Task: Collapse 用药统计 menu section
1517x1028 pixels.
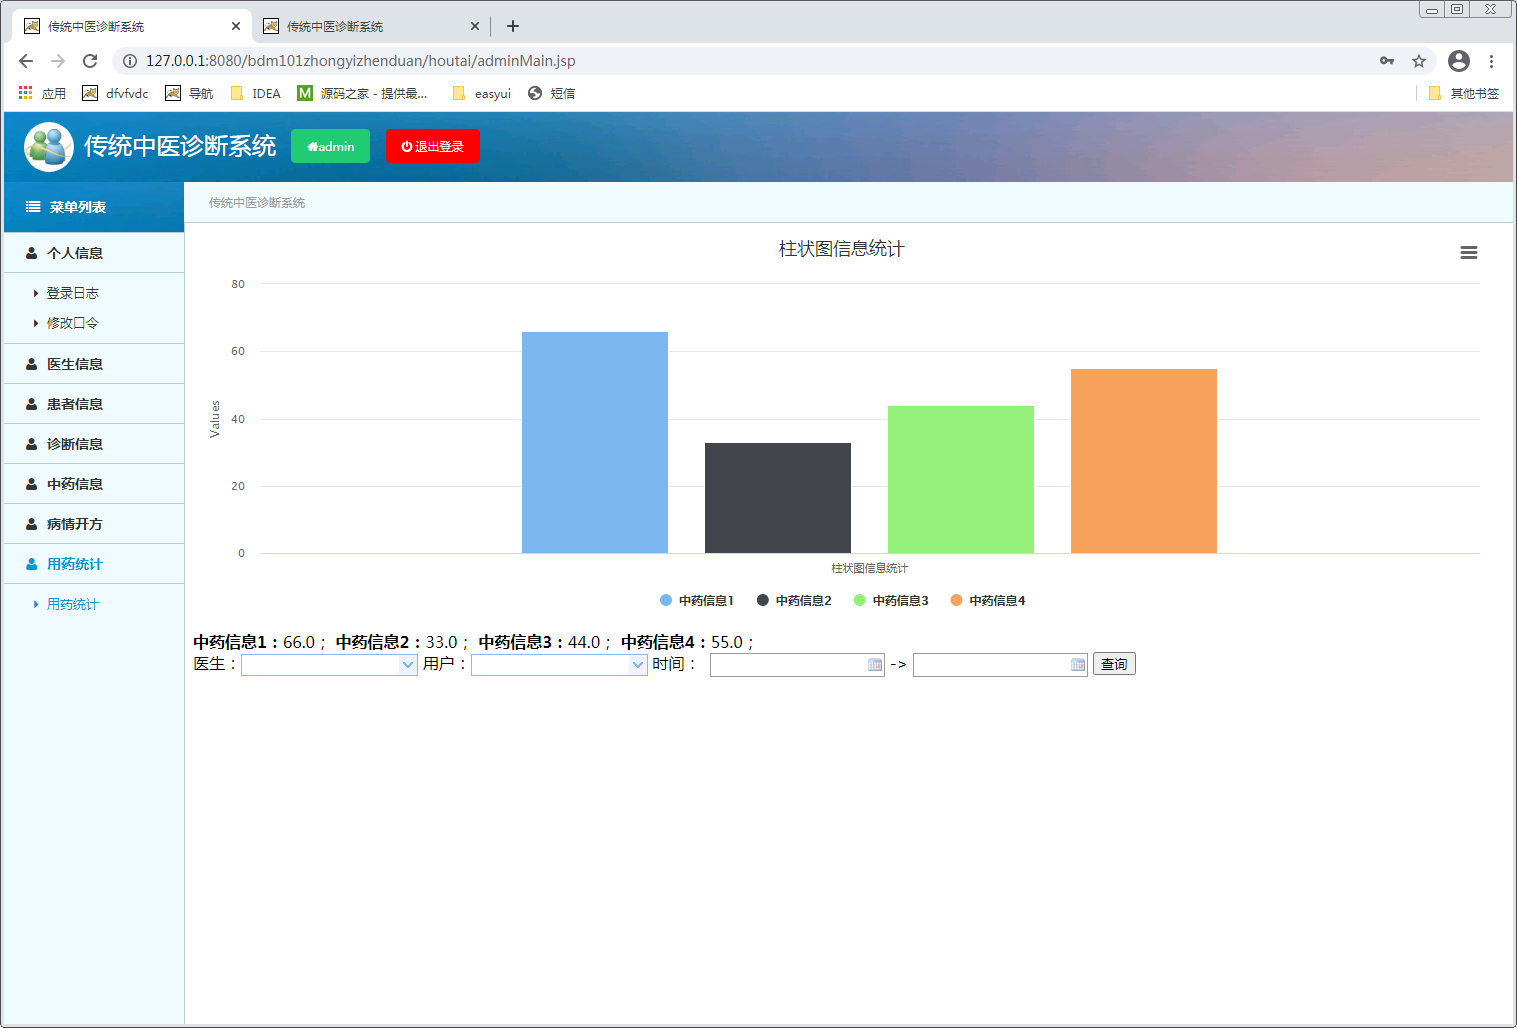Action: click(94, 564)
